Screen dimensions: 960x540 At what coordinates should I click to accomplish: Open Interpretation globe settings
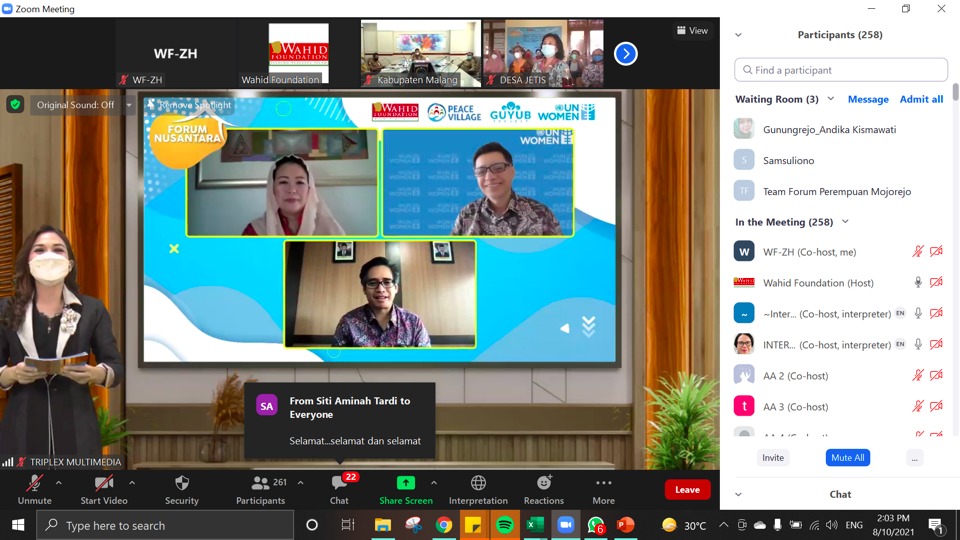[x=478, y=484]
